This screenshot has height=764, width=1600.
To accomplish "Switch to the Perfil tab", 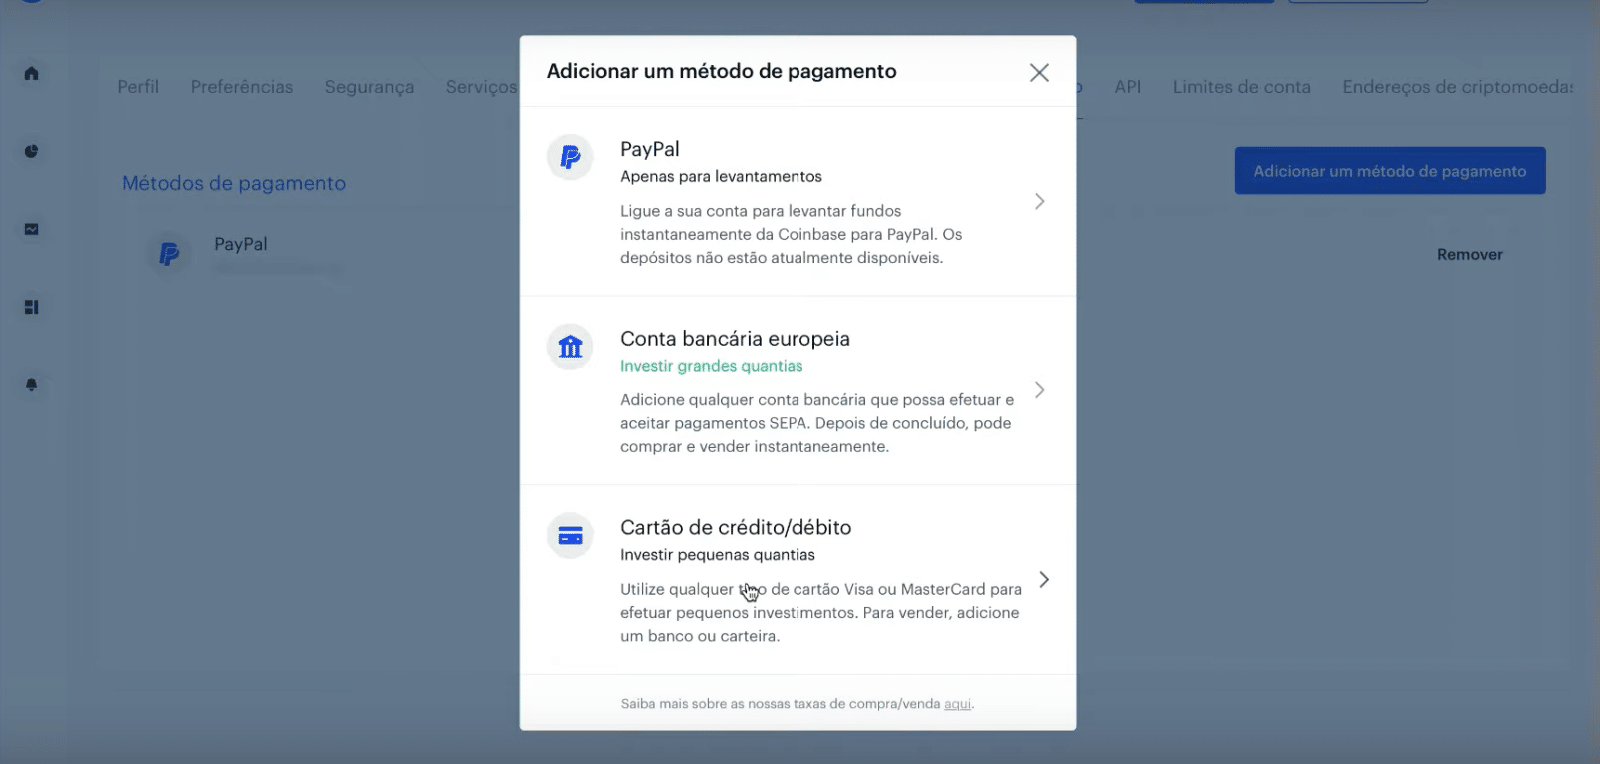I will pos(138,87).
